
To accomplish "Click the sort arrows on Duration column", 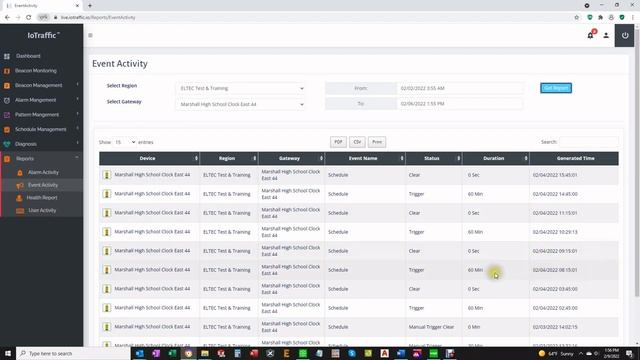I will coord(526,158).
